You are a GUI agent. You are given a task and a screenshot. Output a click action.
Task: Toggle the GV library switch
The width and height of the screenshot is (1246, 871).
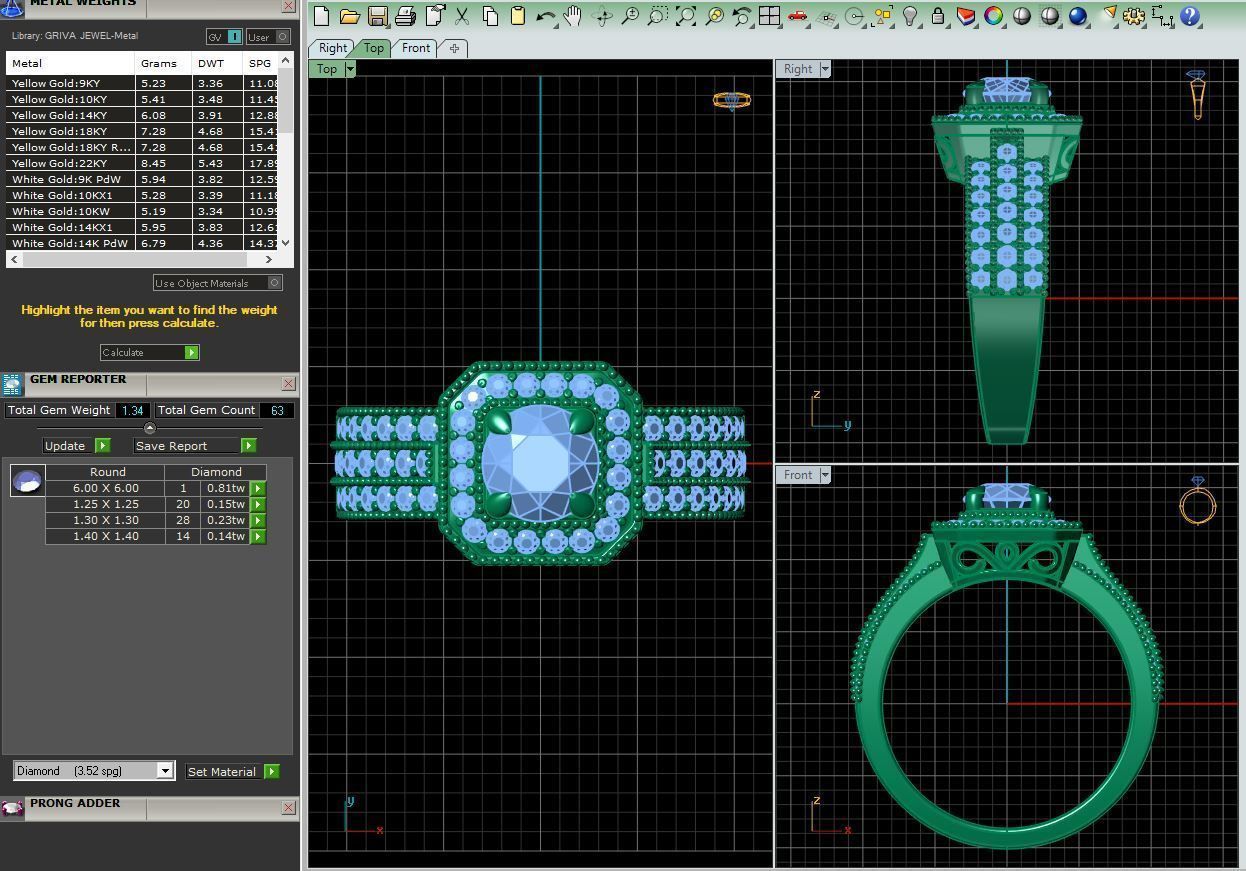point(225,37)
